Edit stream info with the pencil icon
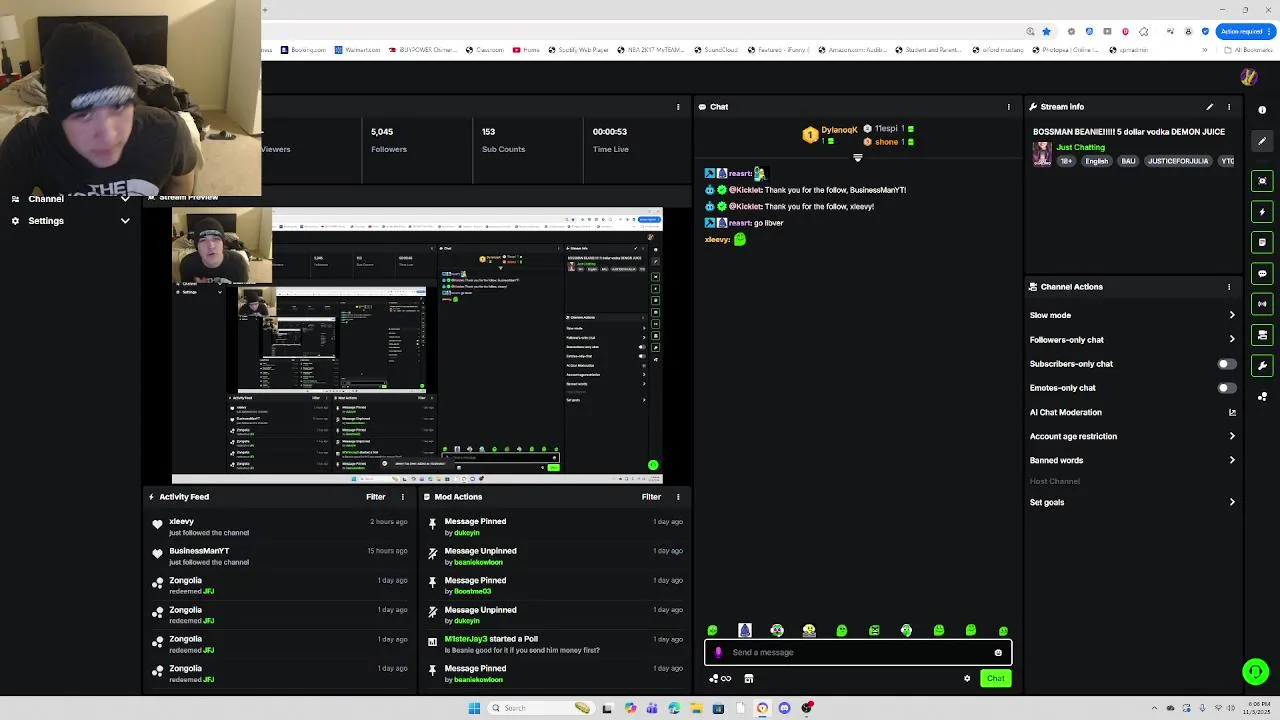This screenshot has width=1280, height=720. (x=1209, y=107)
